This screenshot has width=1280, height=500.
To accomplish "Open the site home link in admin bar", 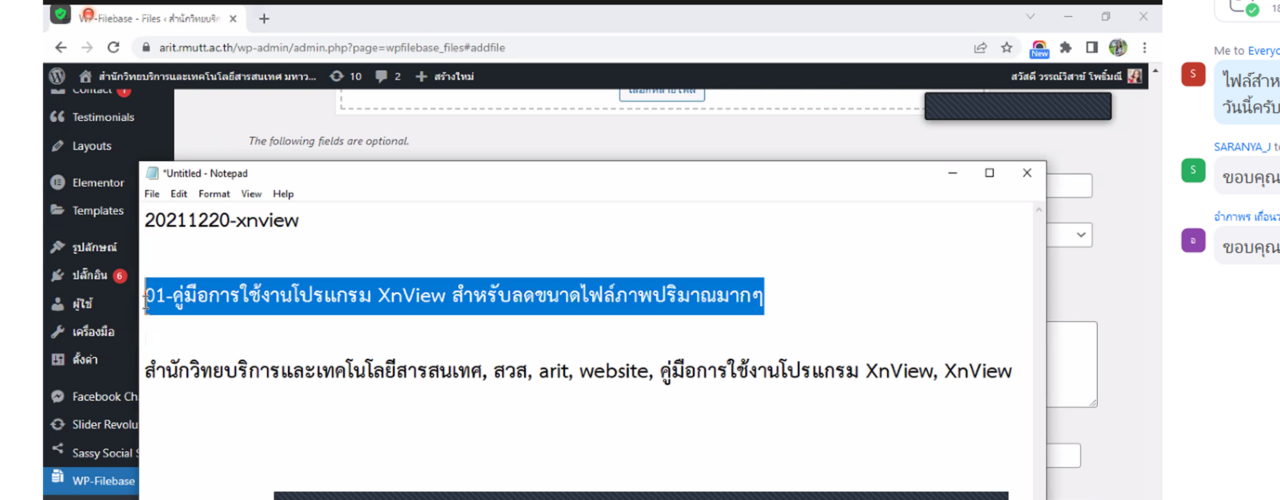I will tap(197, 76).
